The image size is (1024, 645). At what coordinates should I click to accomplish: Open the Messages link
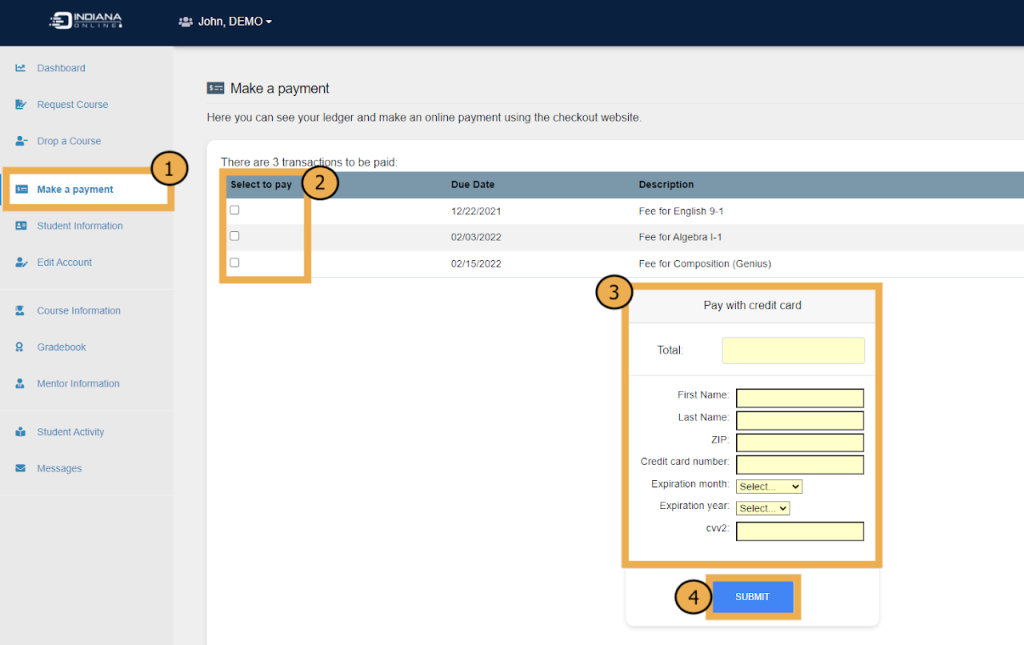(59, 469)
